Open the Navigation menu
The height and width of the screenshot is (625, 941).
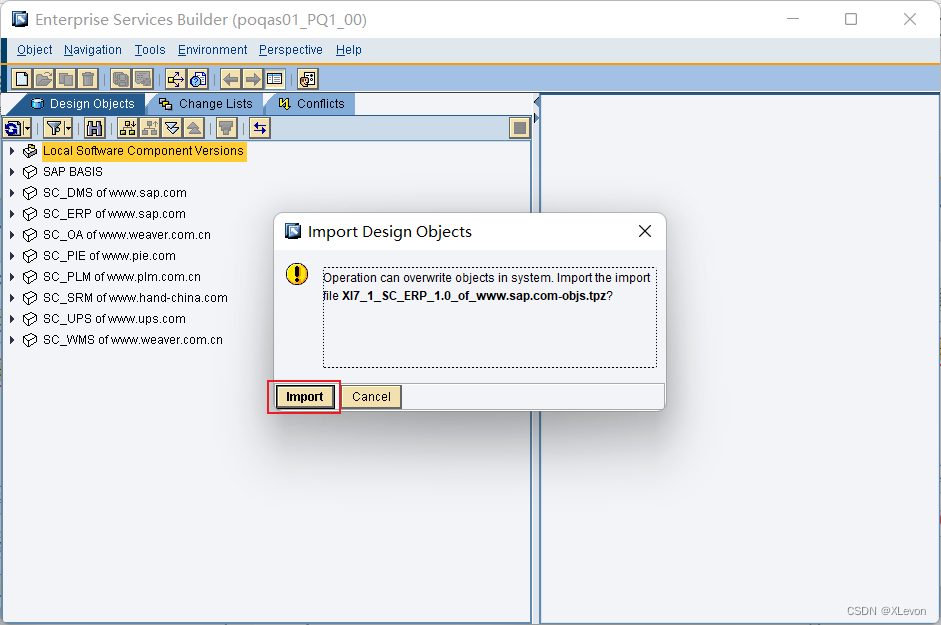(x=92, y=50)
